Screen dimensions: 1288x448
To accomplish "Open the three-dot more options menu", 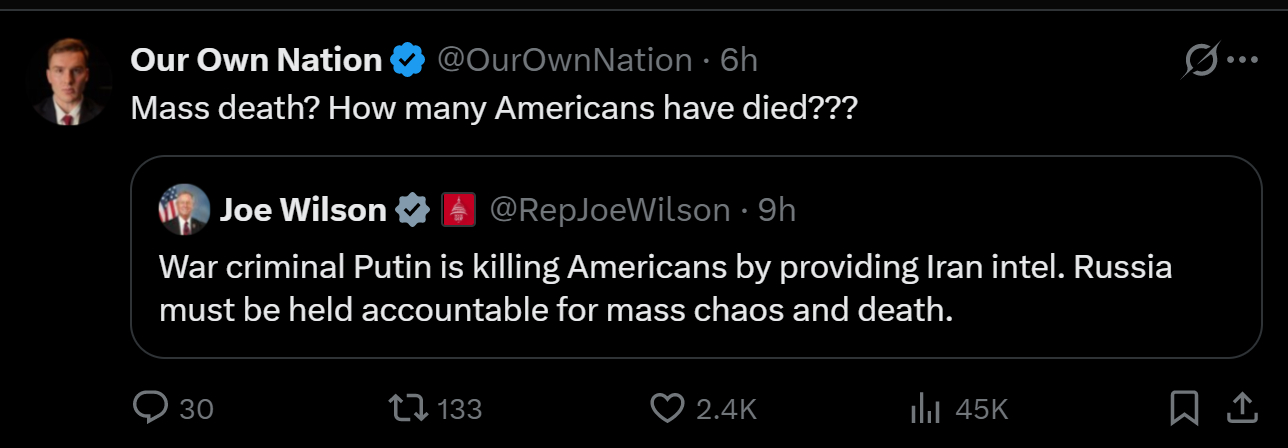I will (1242, 60).
